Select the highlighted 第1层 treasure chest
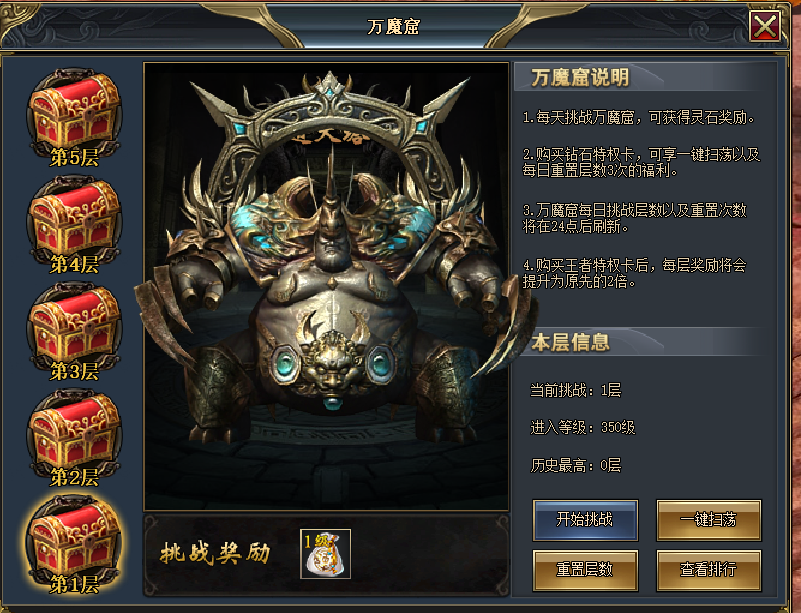Screen dimensions: 801x613 [75, 546]
